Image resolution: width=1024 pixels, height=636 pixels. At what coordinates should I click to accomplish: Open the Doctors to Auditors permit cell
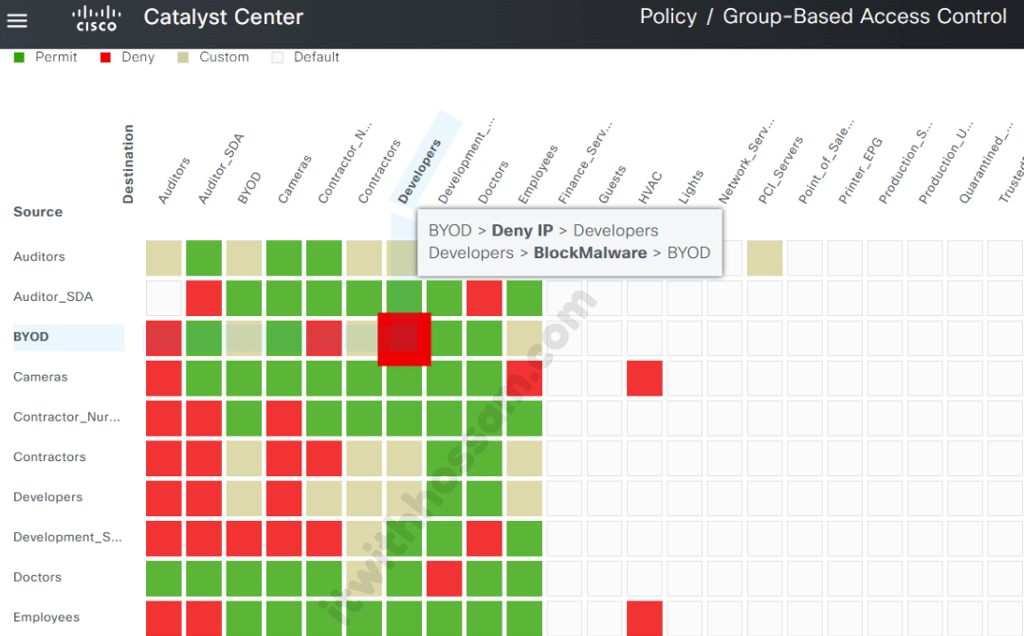pos(164,579)
